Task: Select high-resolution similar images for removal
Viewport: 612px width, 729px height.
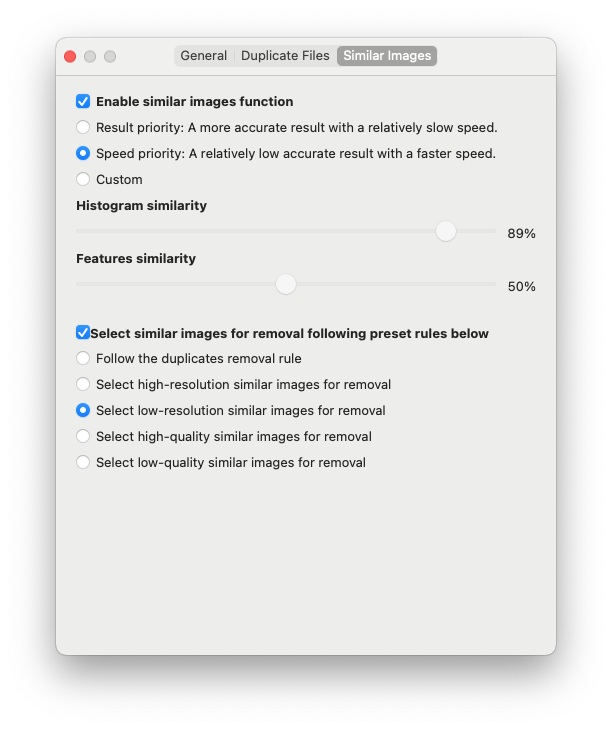Action: [x=83, y=384]
